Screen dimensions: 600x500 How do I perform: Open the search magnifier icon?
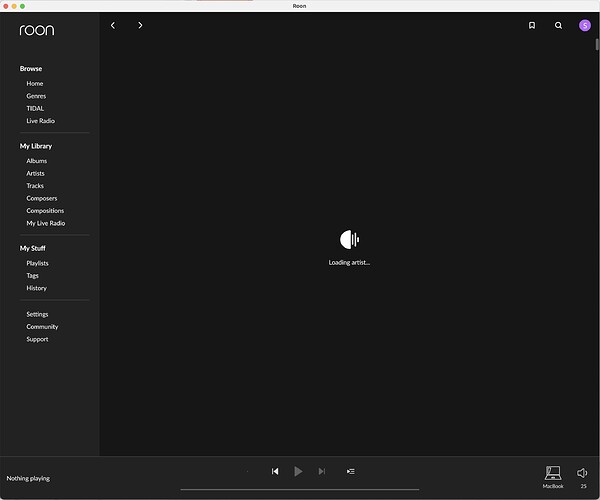click(x=558, y=25)
